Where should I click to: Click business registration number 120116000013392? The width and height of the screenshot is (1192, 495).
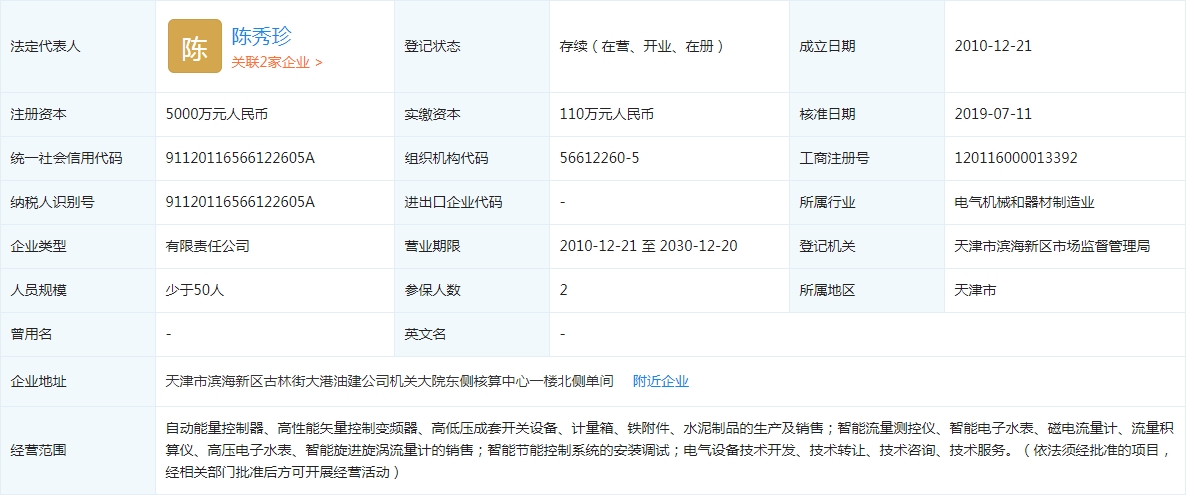tap(1016, 158)
